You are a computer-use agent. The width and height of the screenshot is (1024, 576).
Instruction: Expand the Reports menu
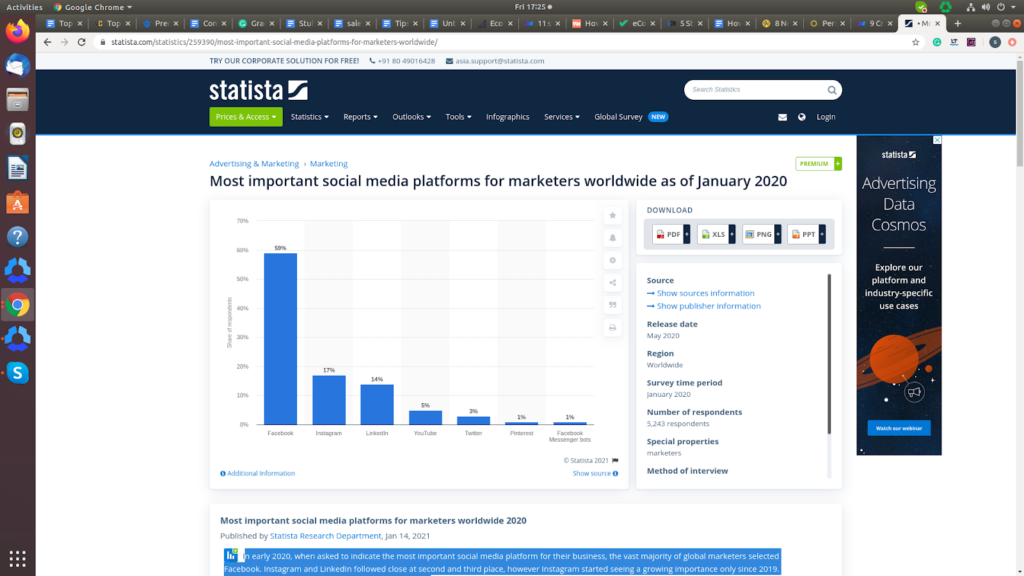360,117
